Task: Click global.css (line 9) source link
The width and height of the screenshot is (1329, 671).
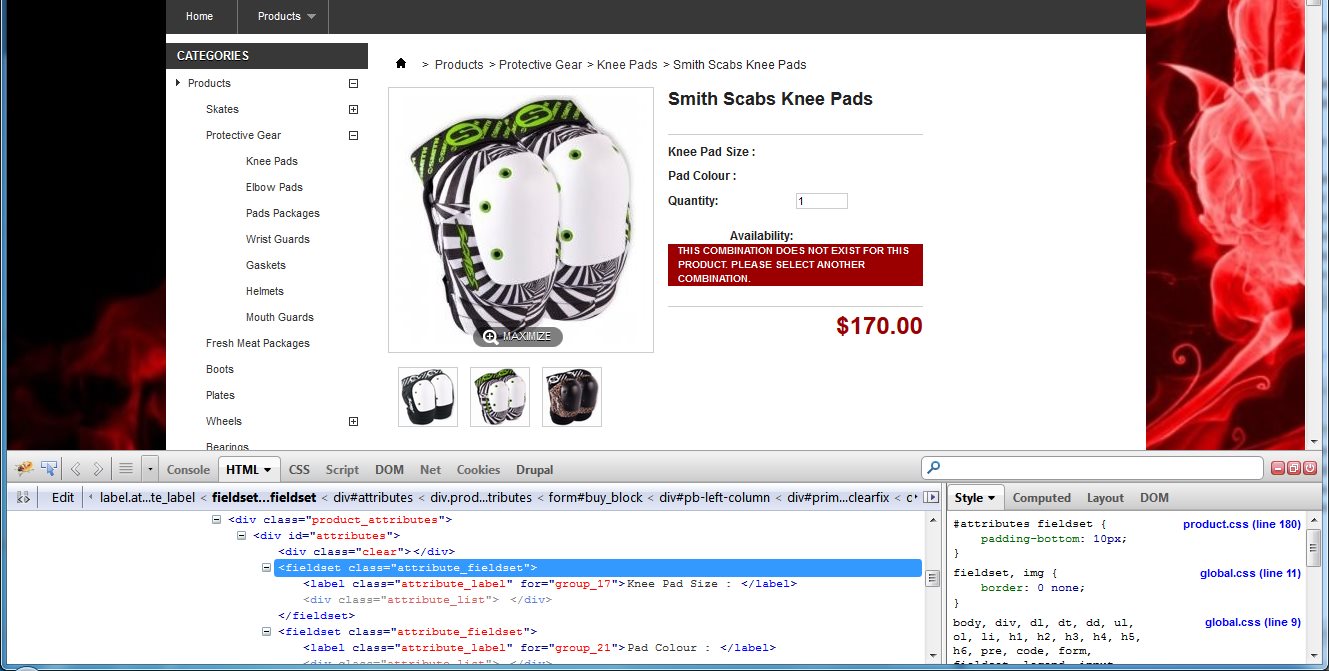Action: coord(1253,622)
